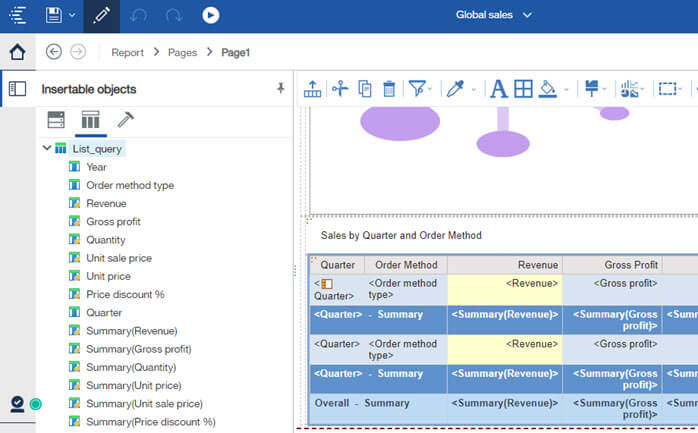Select the Overall - Summary cell
Viewport: 698px width, 433px height.
(x=378, y=409)
